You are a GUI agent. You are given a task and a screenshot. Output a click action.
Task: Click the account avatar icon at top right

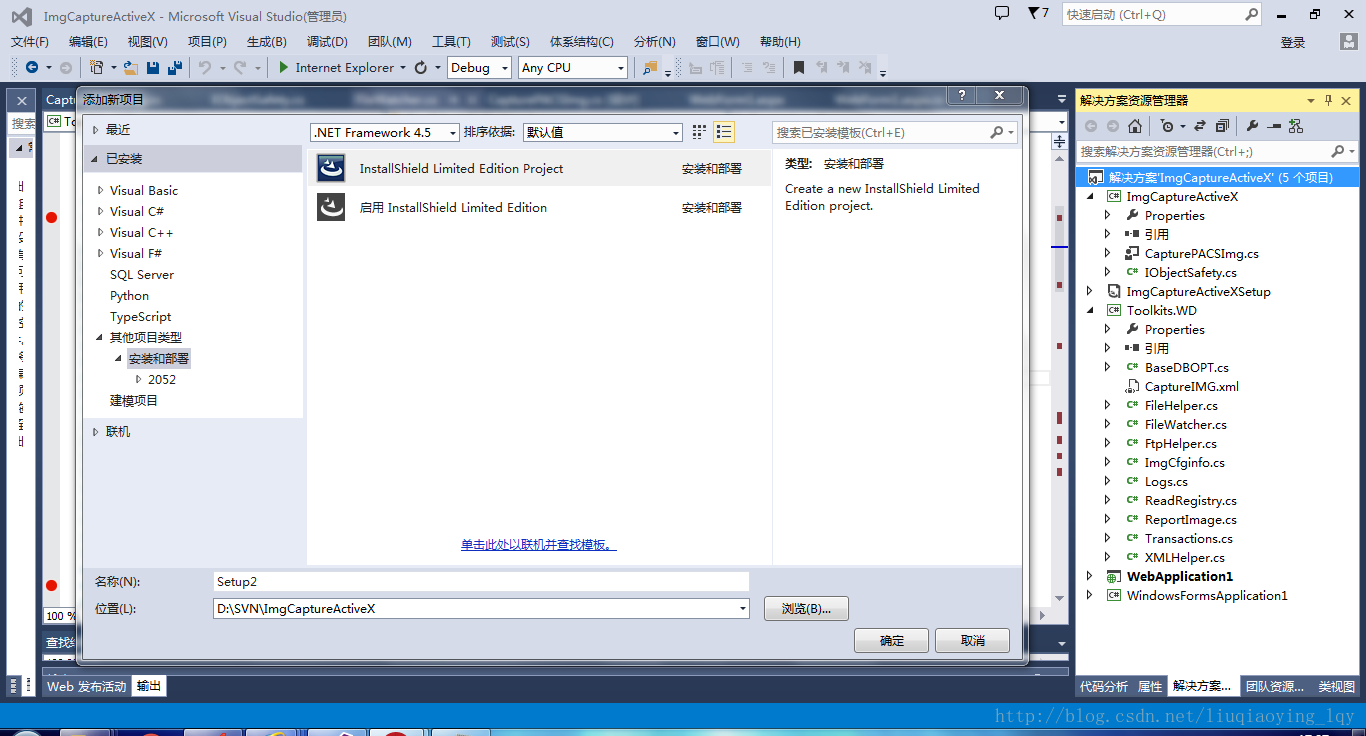point(1349,41)
